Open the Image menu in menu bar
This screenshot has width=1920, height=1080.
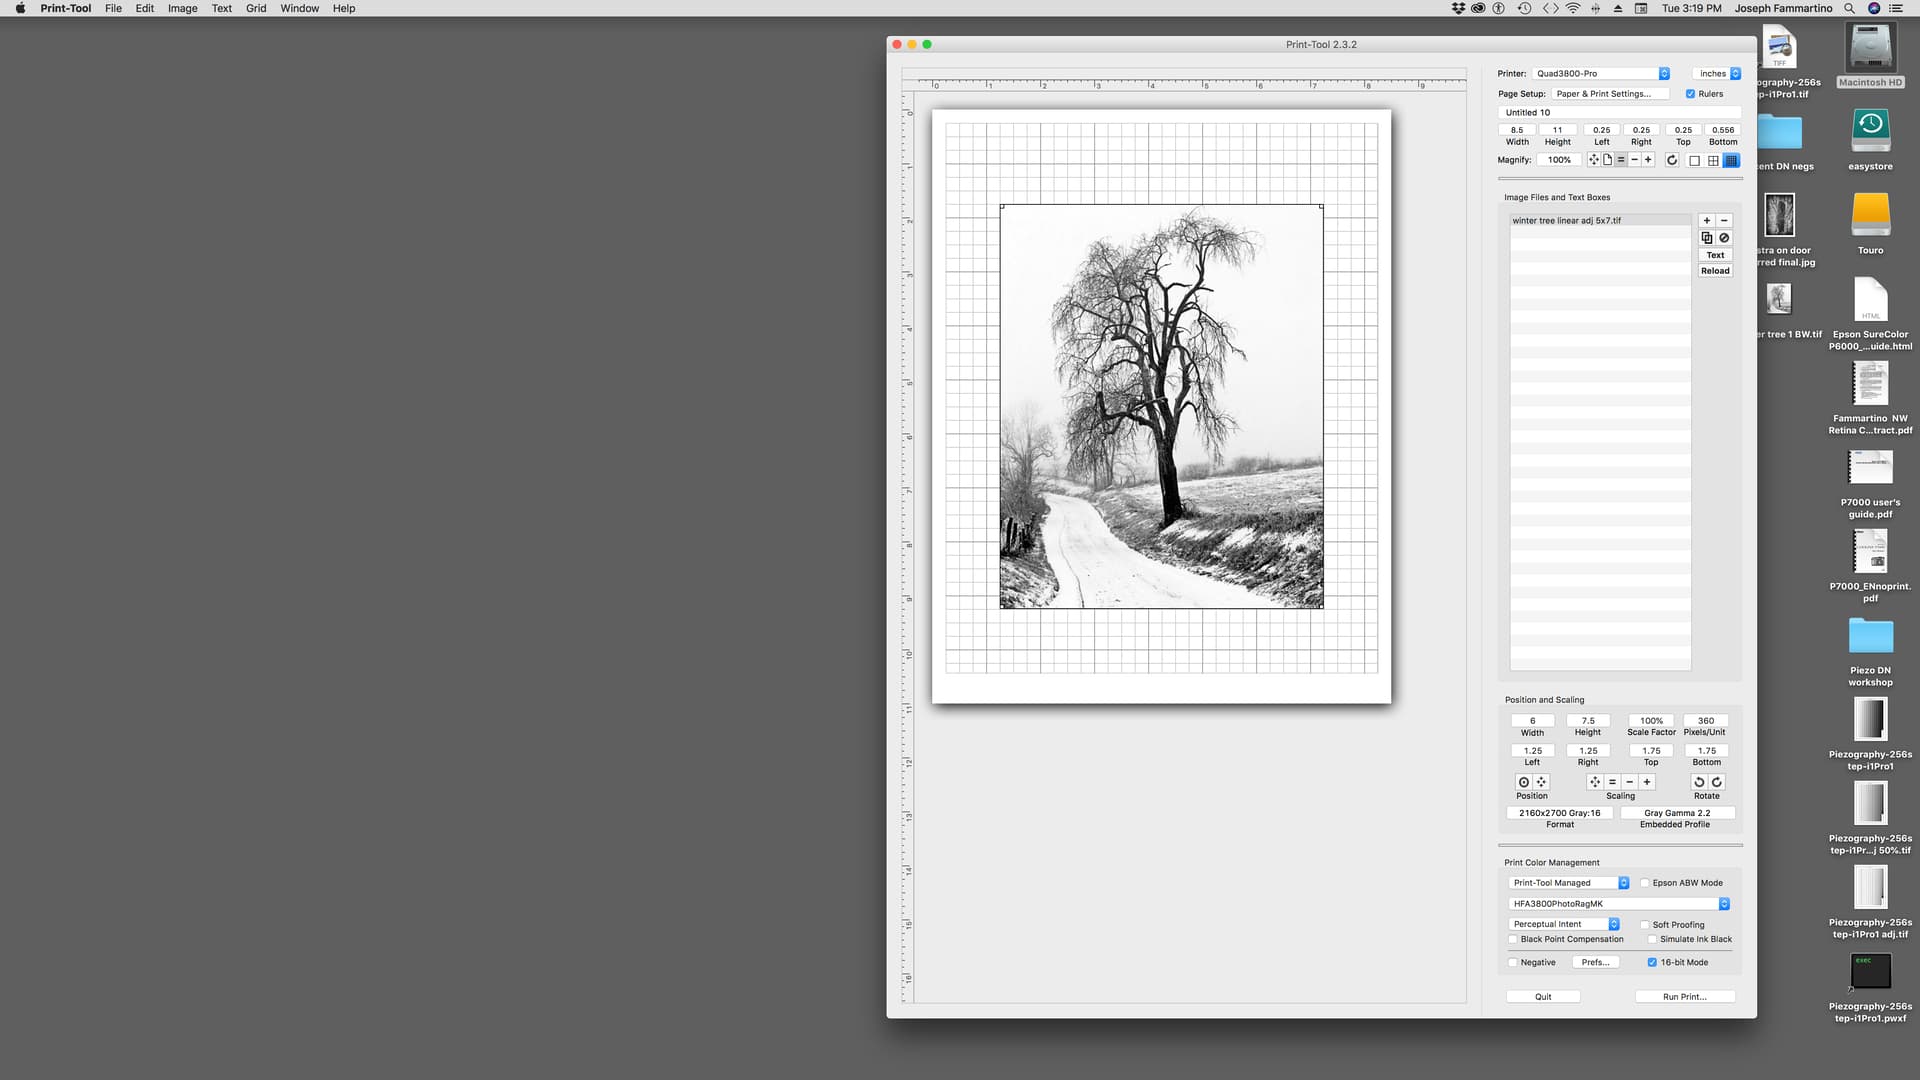pos(182,8)
